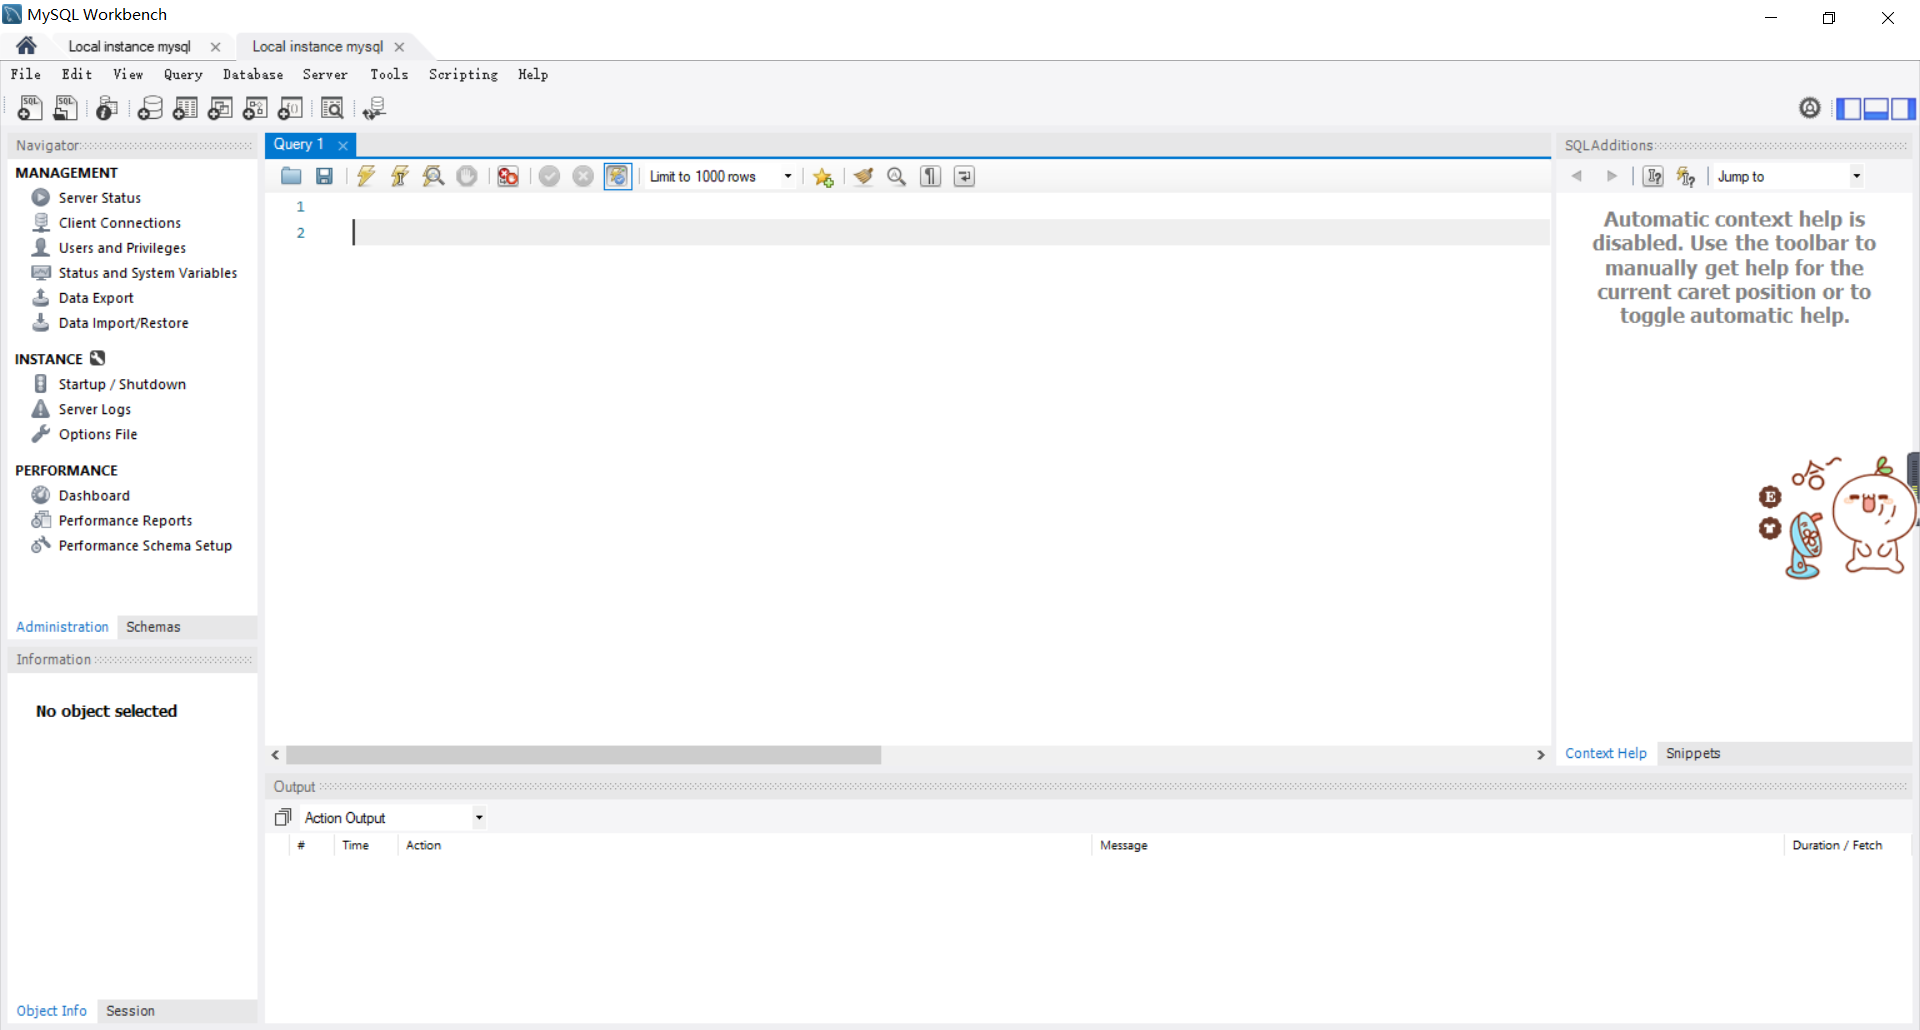This screenshot has height=1030, width=1920.
Task: Toggle word wrapping in the editor
Action: click(x=964, y=176)
